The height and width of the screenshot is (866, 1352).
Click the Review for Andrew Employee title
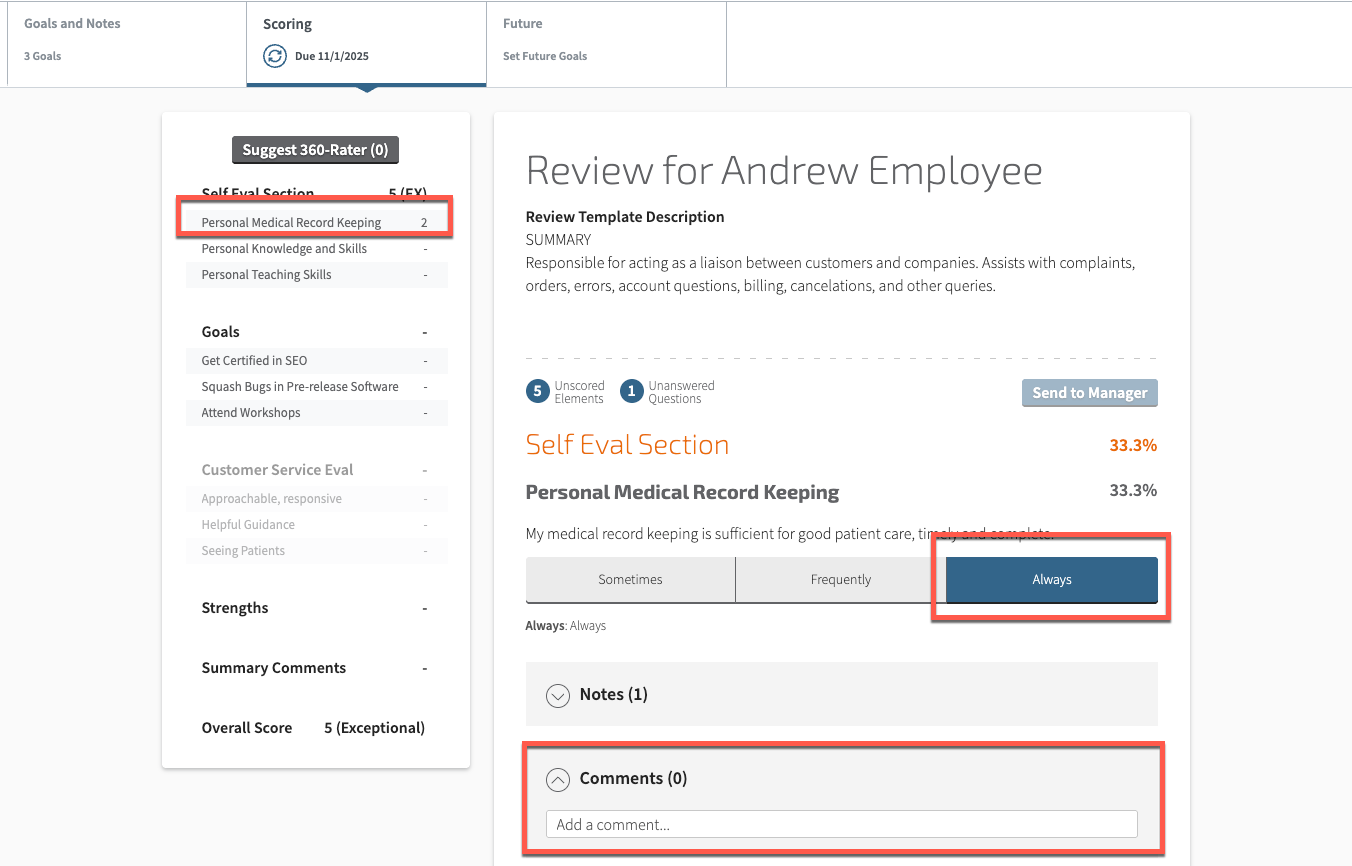(784, 171)
